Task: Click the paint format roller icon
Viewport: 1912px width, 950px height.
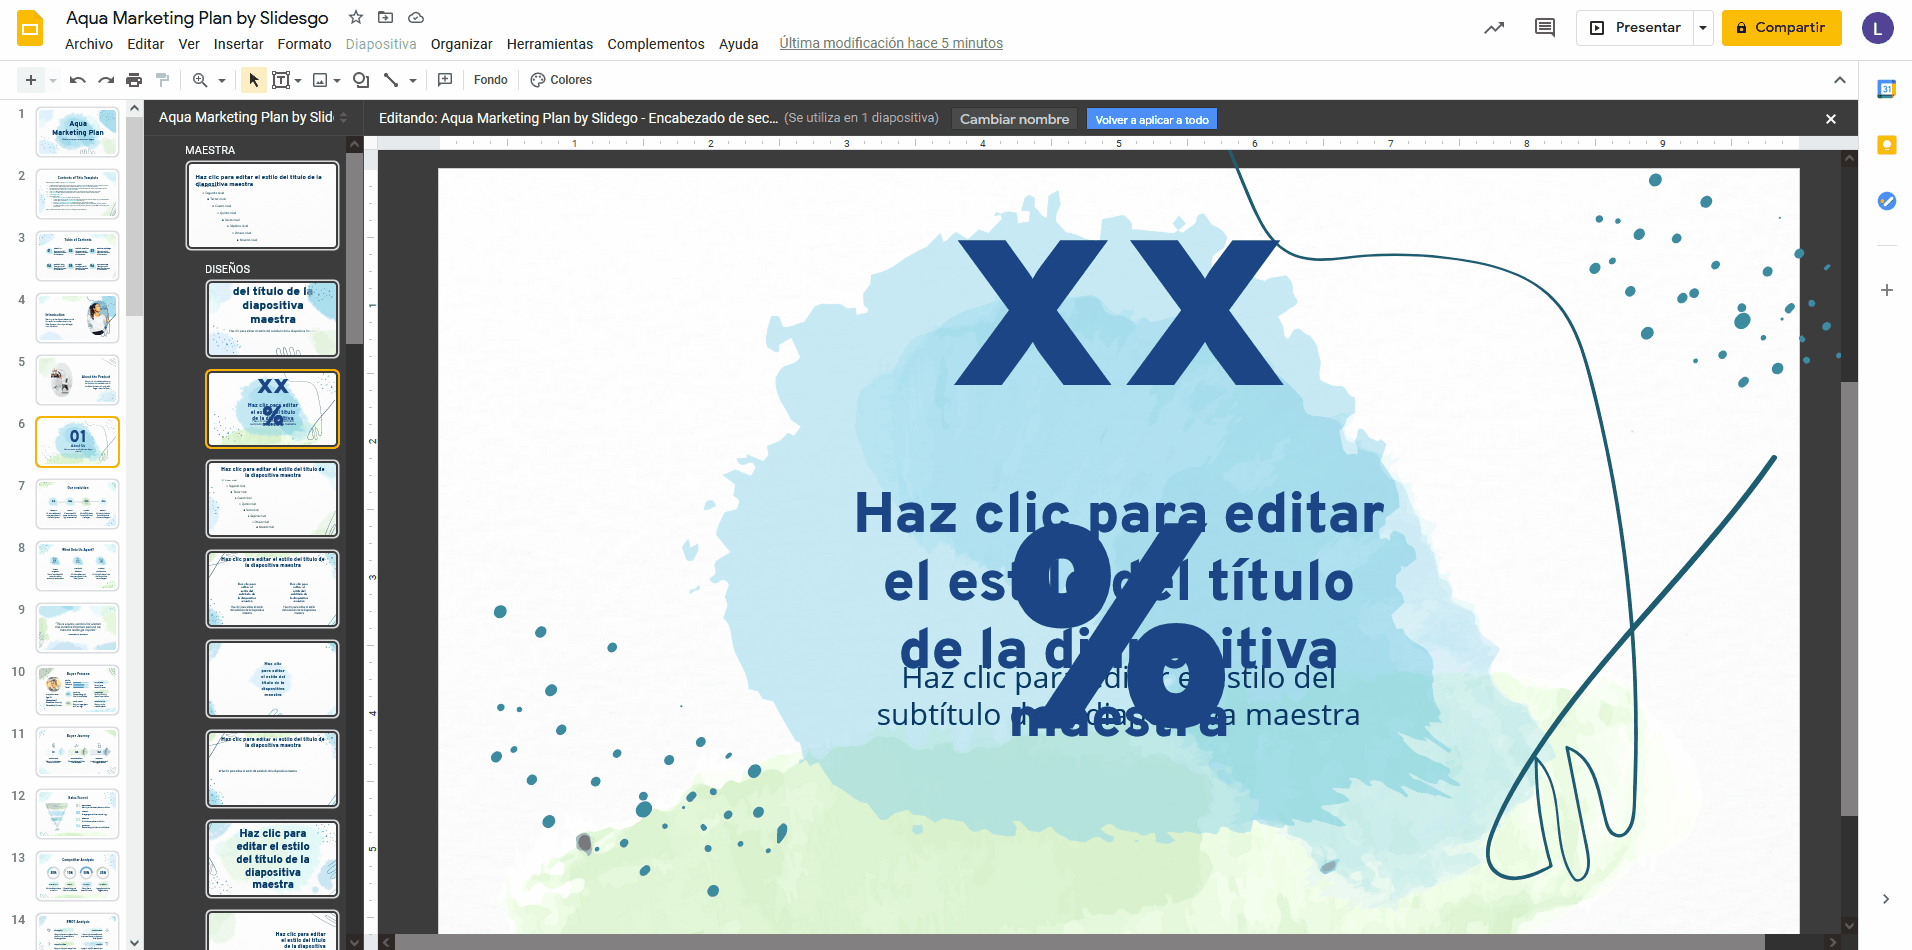Action: click(x=162, y=80)
